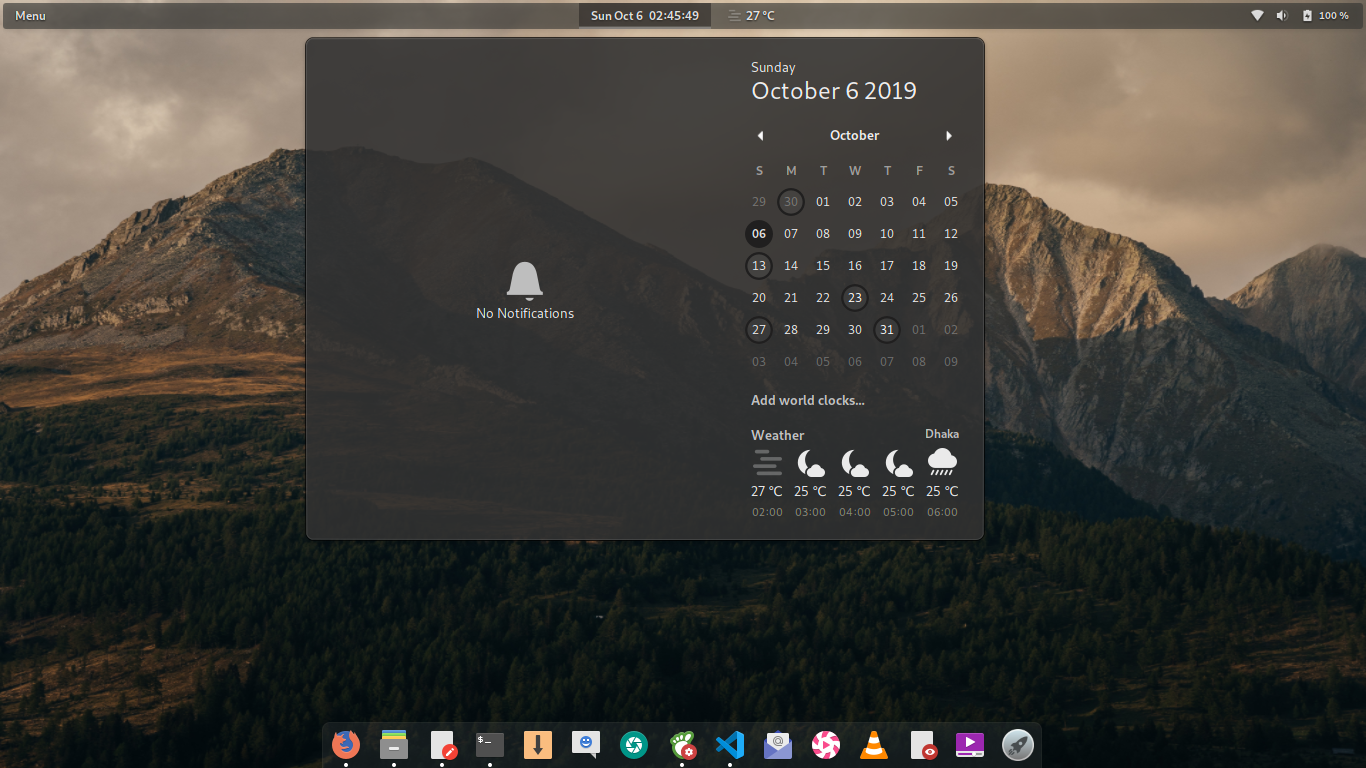Select September 30 in the calendar

pos(791,202)
